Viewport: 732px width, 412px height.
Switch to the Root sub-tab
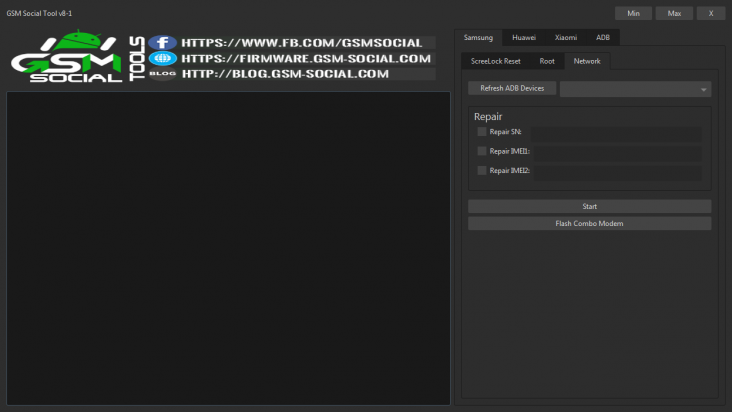point(547,61)
